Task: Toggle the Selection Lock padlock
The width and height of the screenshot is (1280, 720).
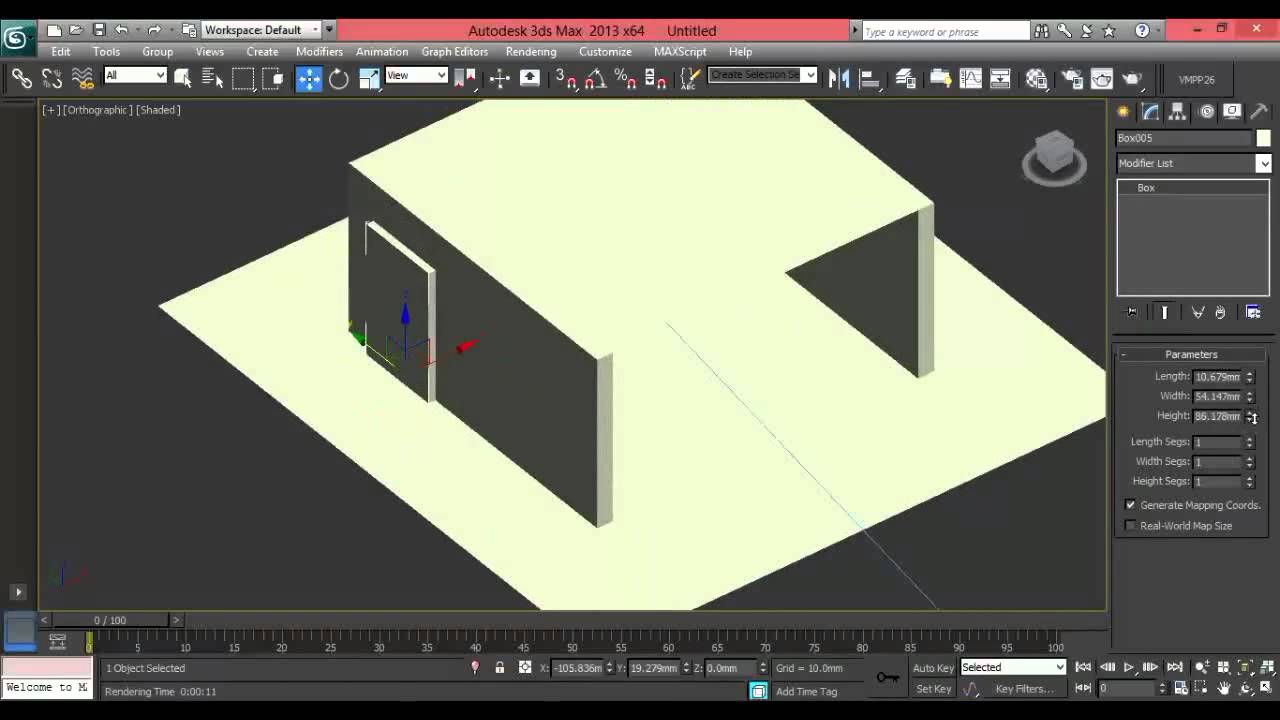Action: tap(499, 667)
